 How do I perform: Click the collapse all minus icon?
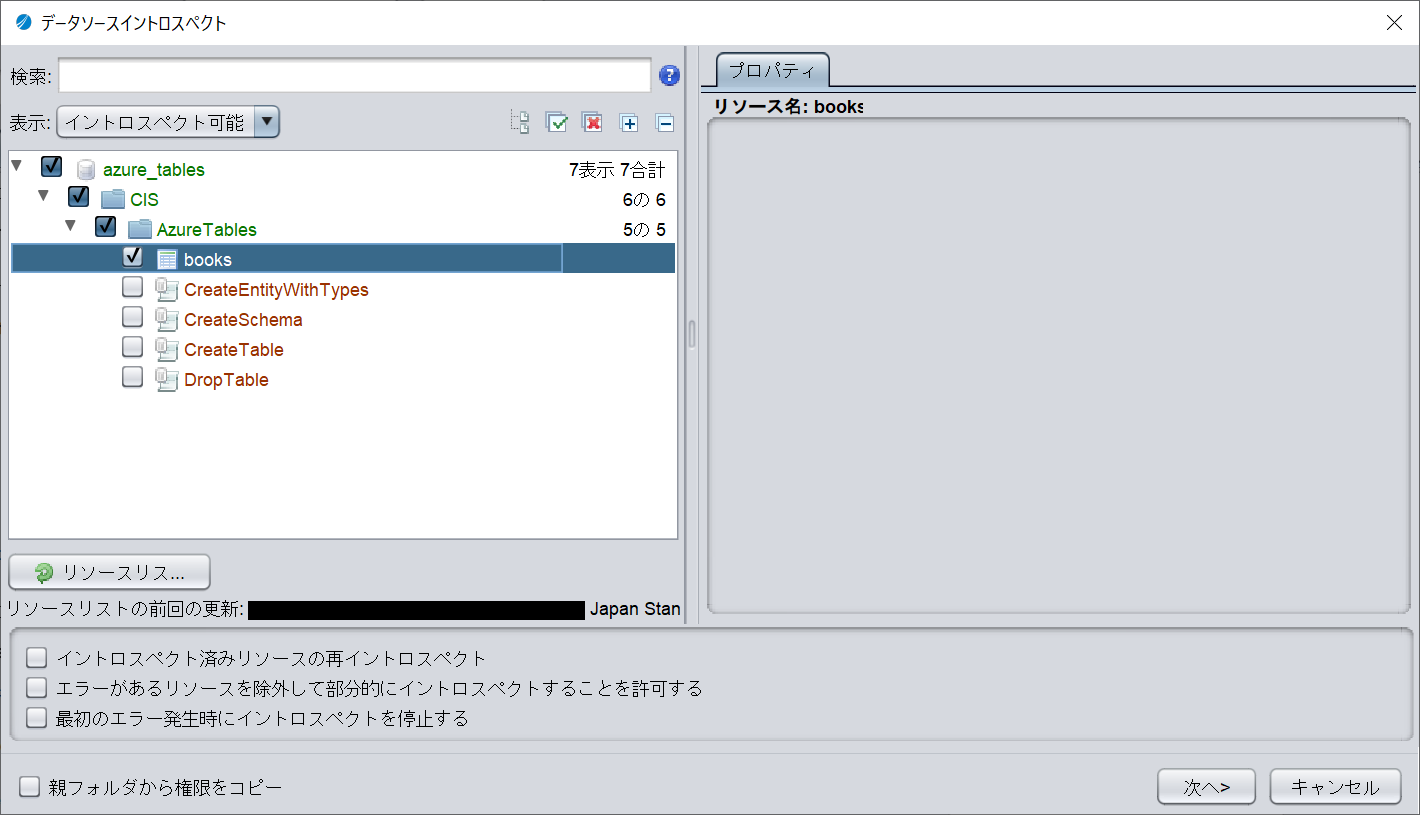pyautogui.click(x=665, y=123)
